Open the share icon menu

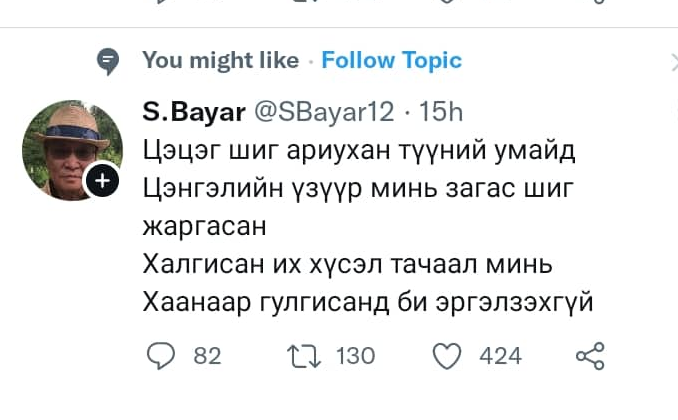591,355
